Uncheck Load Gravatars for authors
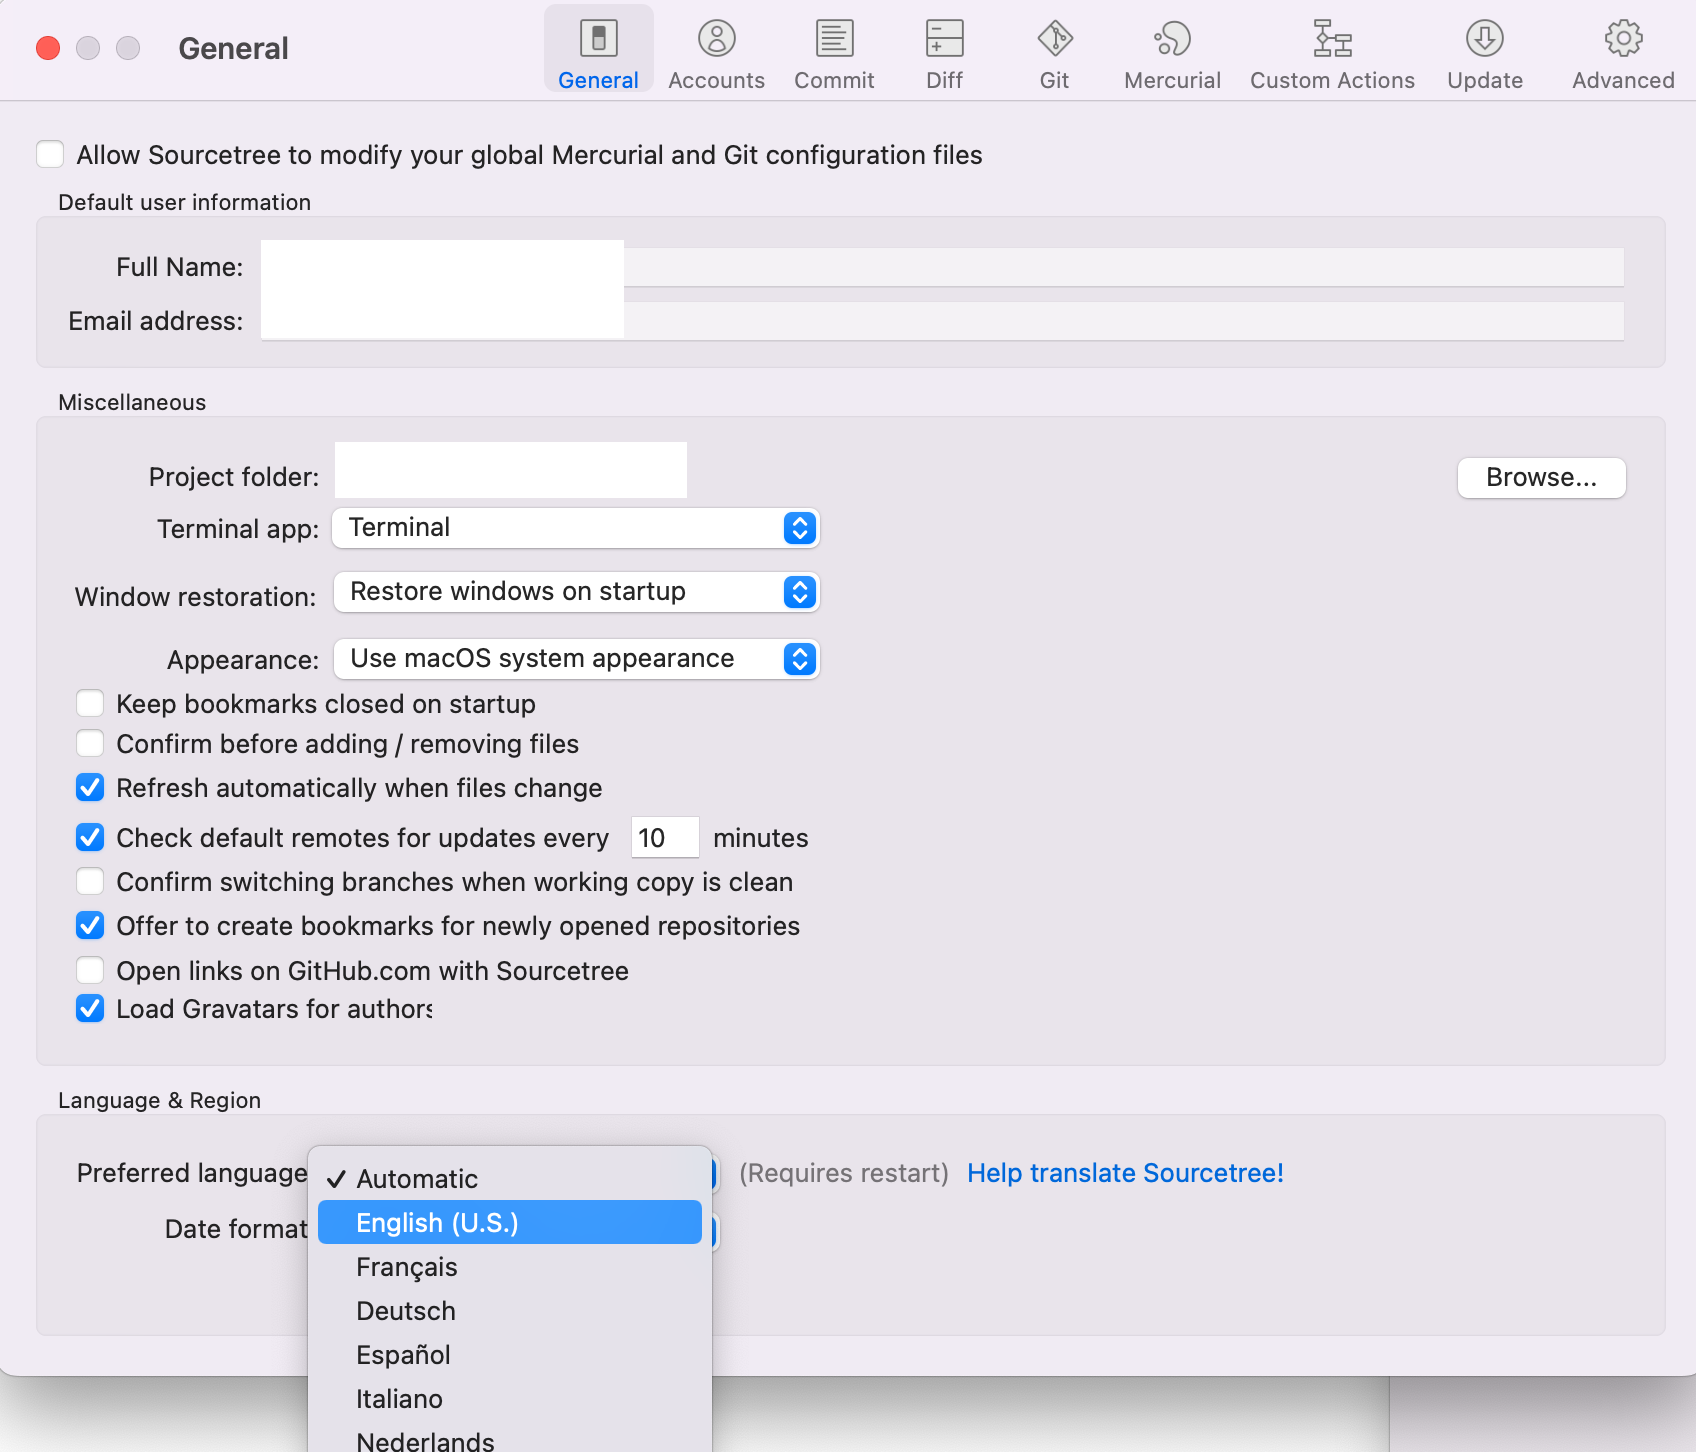Image resolution: width=1696 pixels, height=1452 pixels. 90,1008
